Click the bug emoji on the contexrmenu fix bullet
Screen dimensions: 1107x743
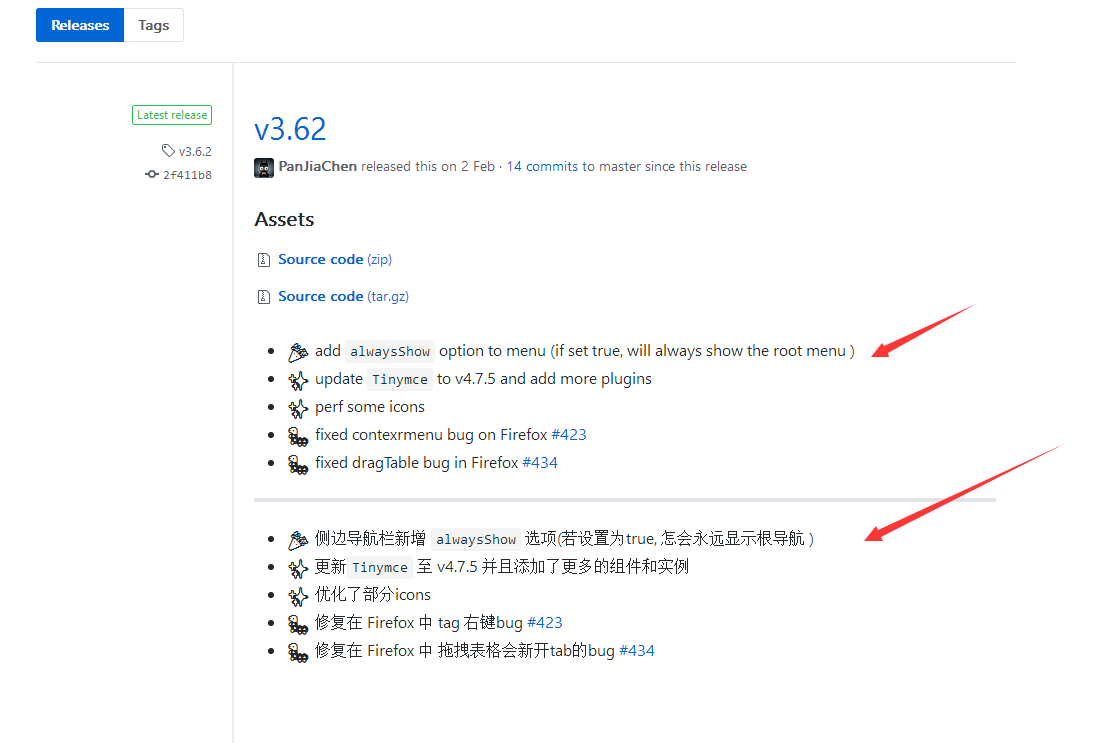tap(298, 435)
